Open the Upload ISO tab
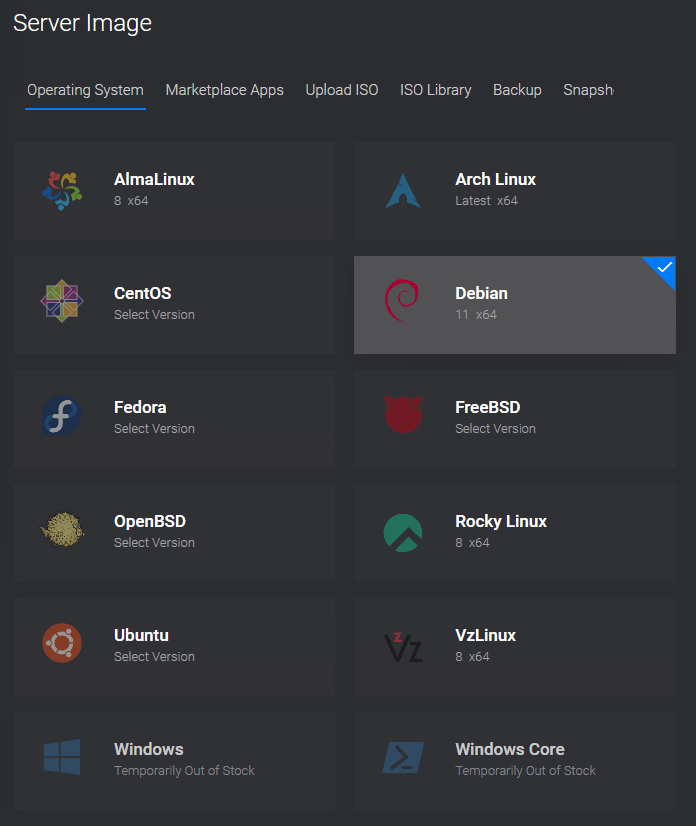Screen dimensions: 696x826 (x=342, y=90)
